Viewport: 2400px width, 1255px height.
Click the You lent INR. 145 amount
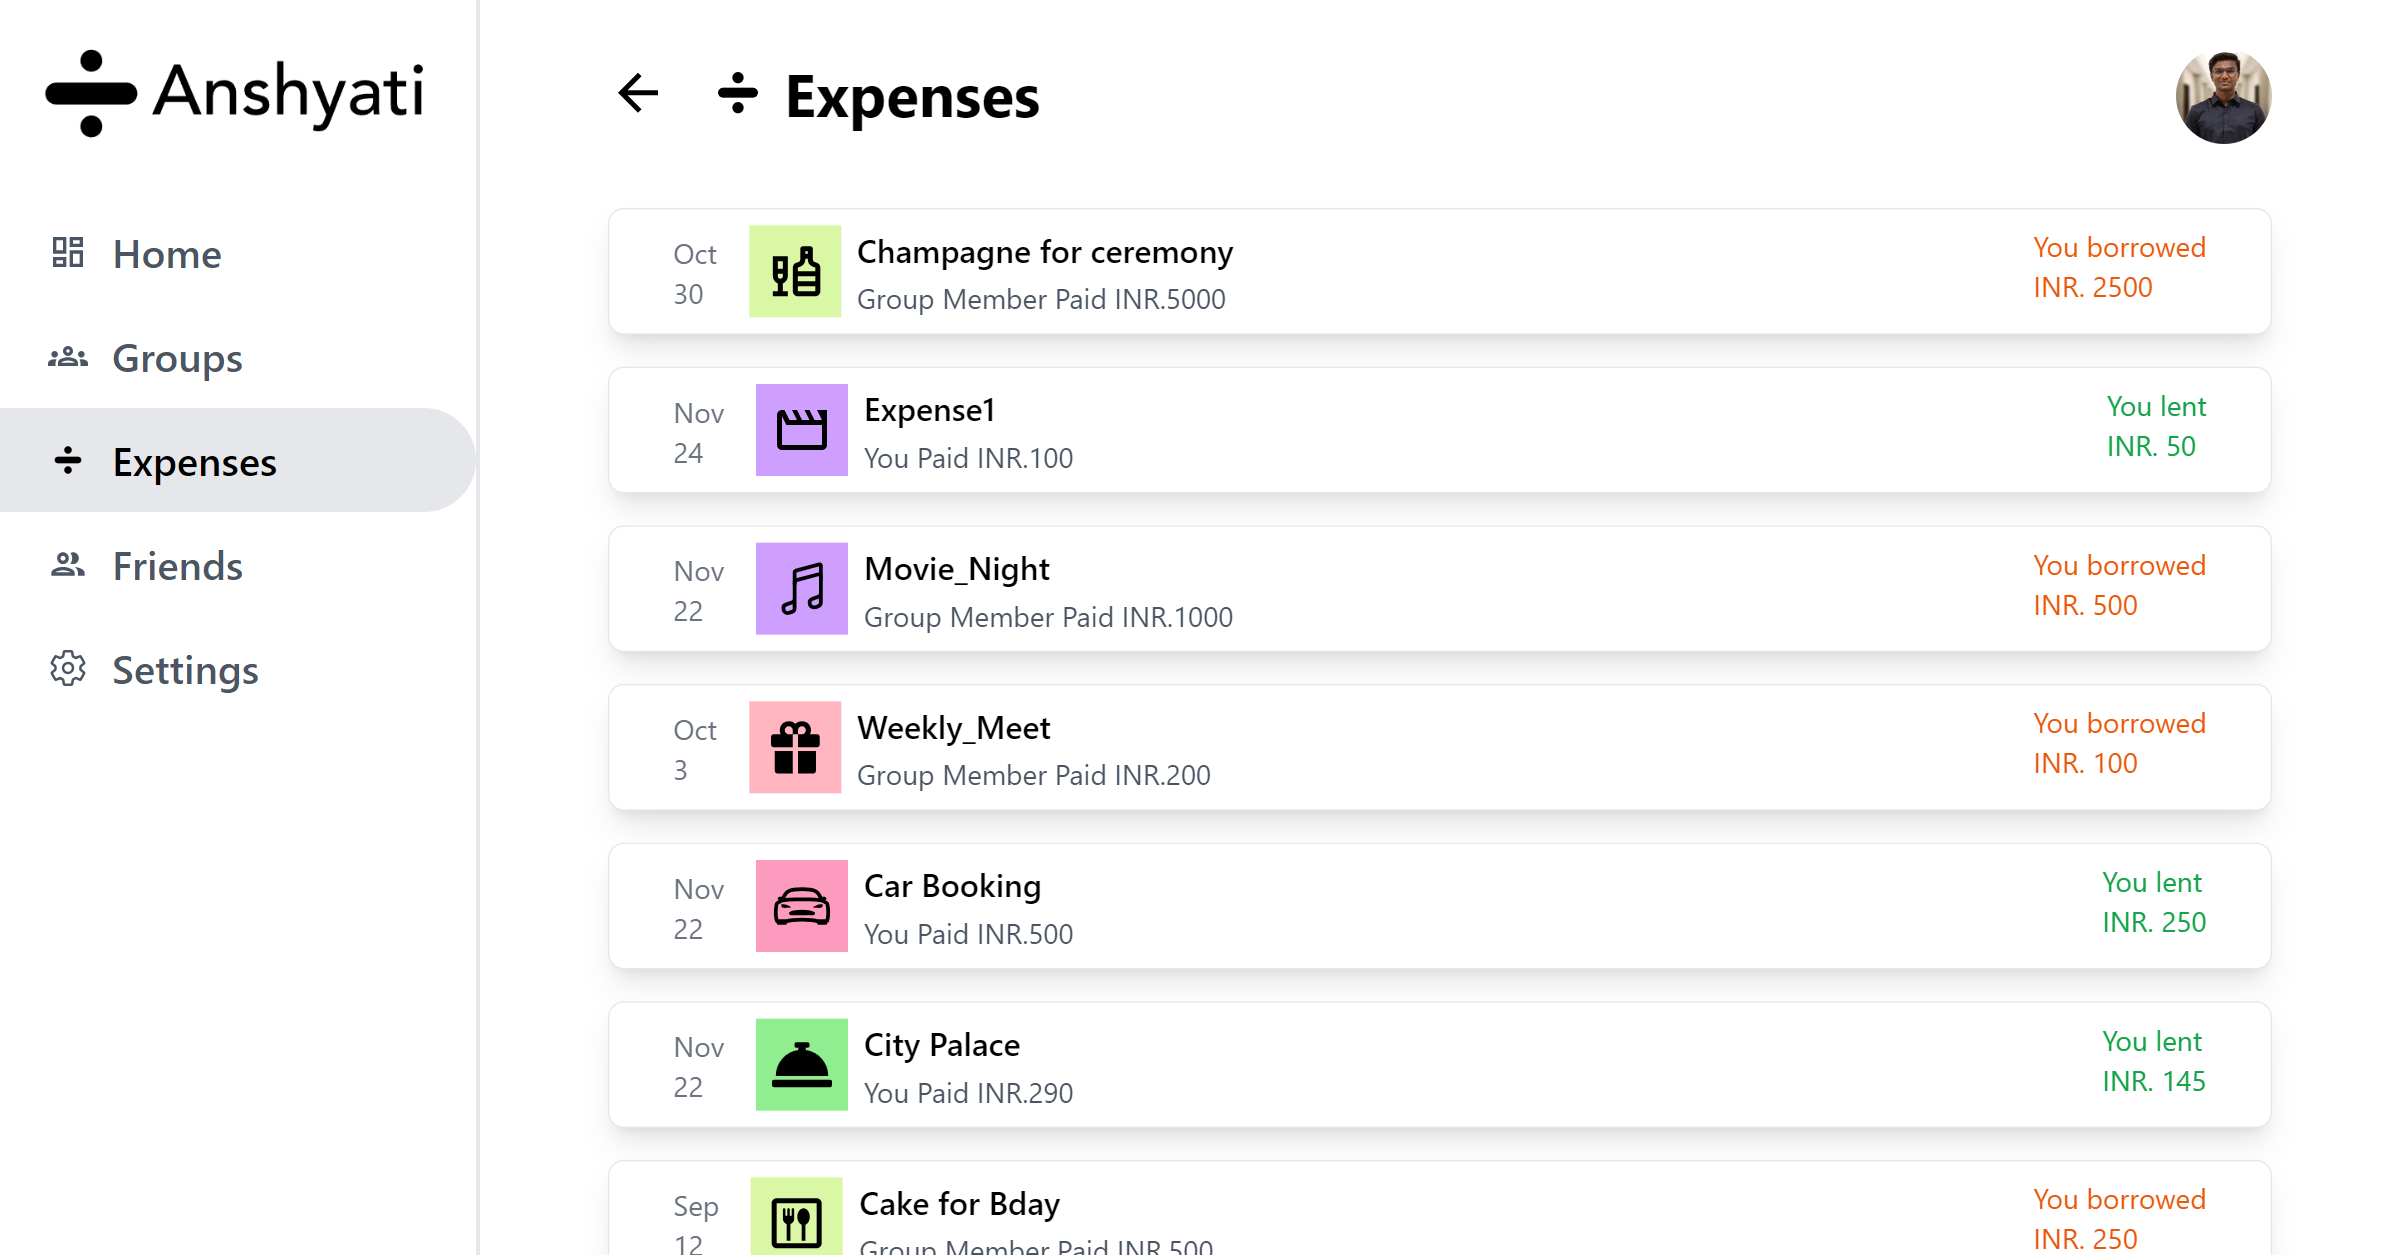2153,1061
